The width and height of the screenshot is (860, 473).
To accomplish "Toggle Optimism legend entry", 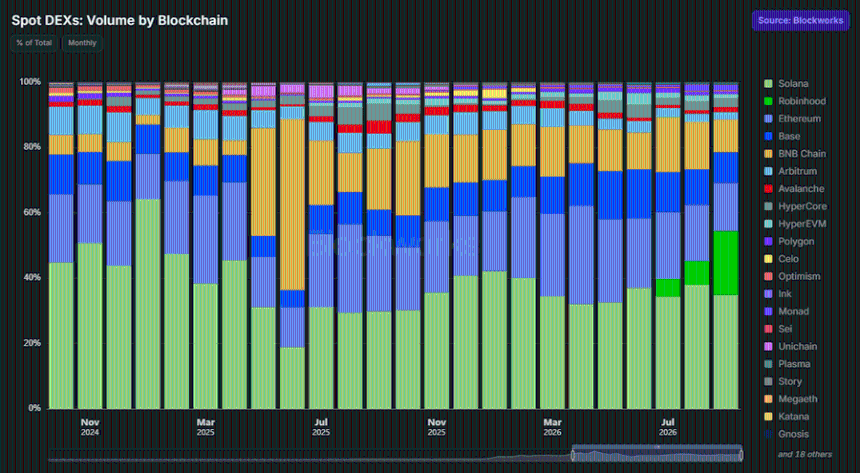I will coord(793,276).
